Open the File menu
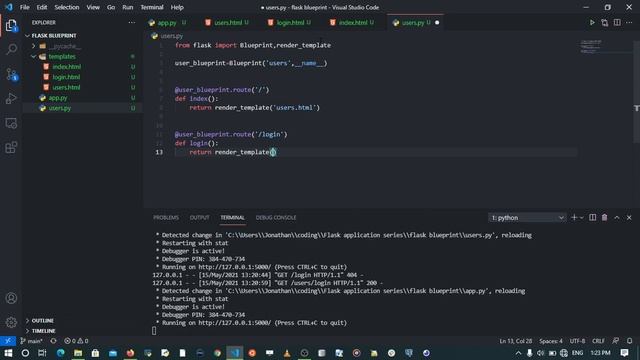This screenshot has height=360, width=640. click(x=24, y=7)
